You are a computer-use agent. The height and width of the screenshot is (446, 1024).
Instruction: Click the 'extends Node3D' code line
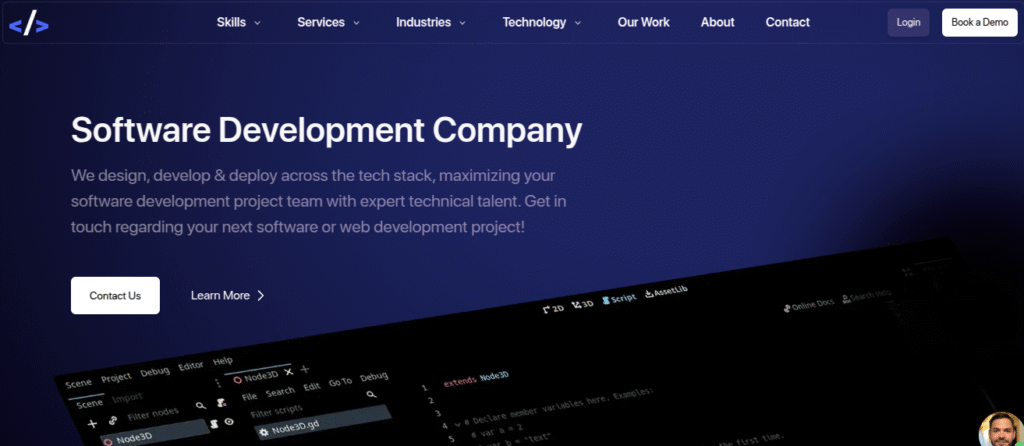pyautogui.click(x=475, y=379)
